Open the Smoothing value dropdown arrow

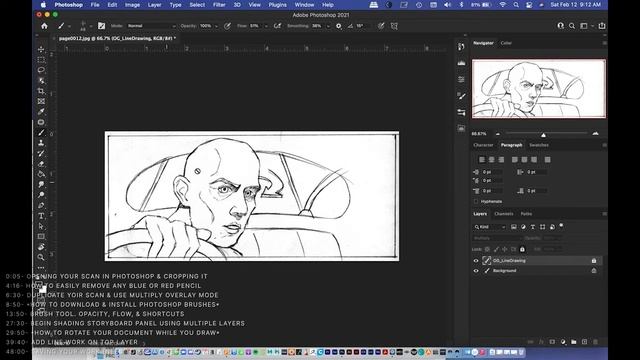tap(328, 26)
